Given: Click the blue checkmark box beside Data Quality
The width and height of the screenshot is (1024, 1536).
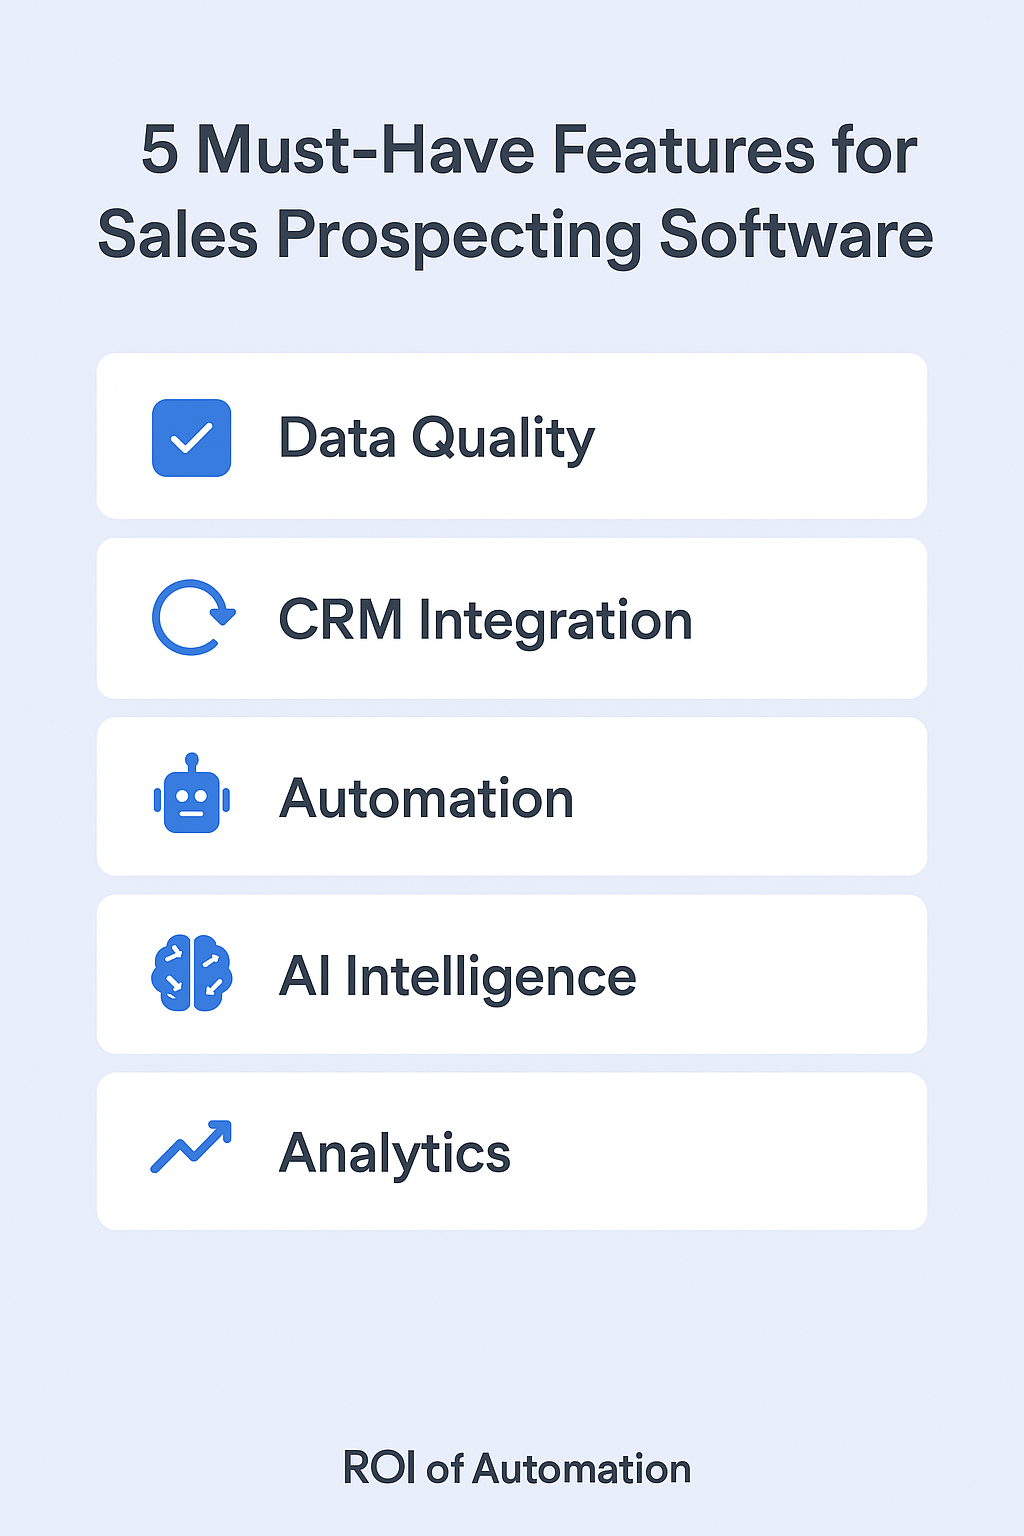Looking at the screenshot, I should (191, 438).
